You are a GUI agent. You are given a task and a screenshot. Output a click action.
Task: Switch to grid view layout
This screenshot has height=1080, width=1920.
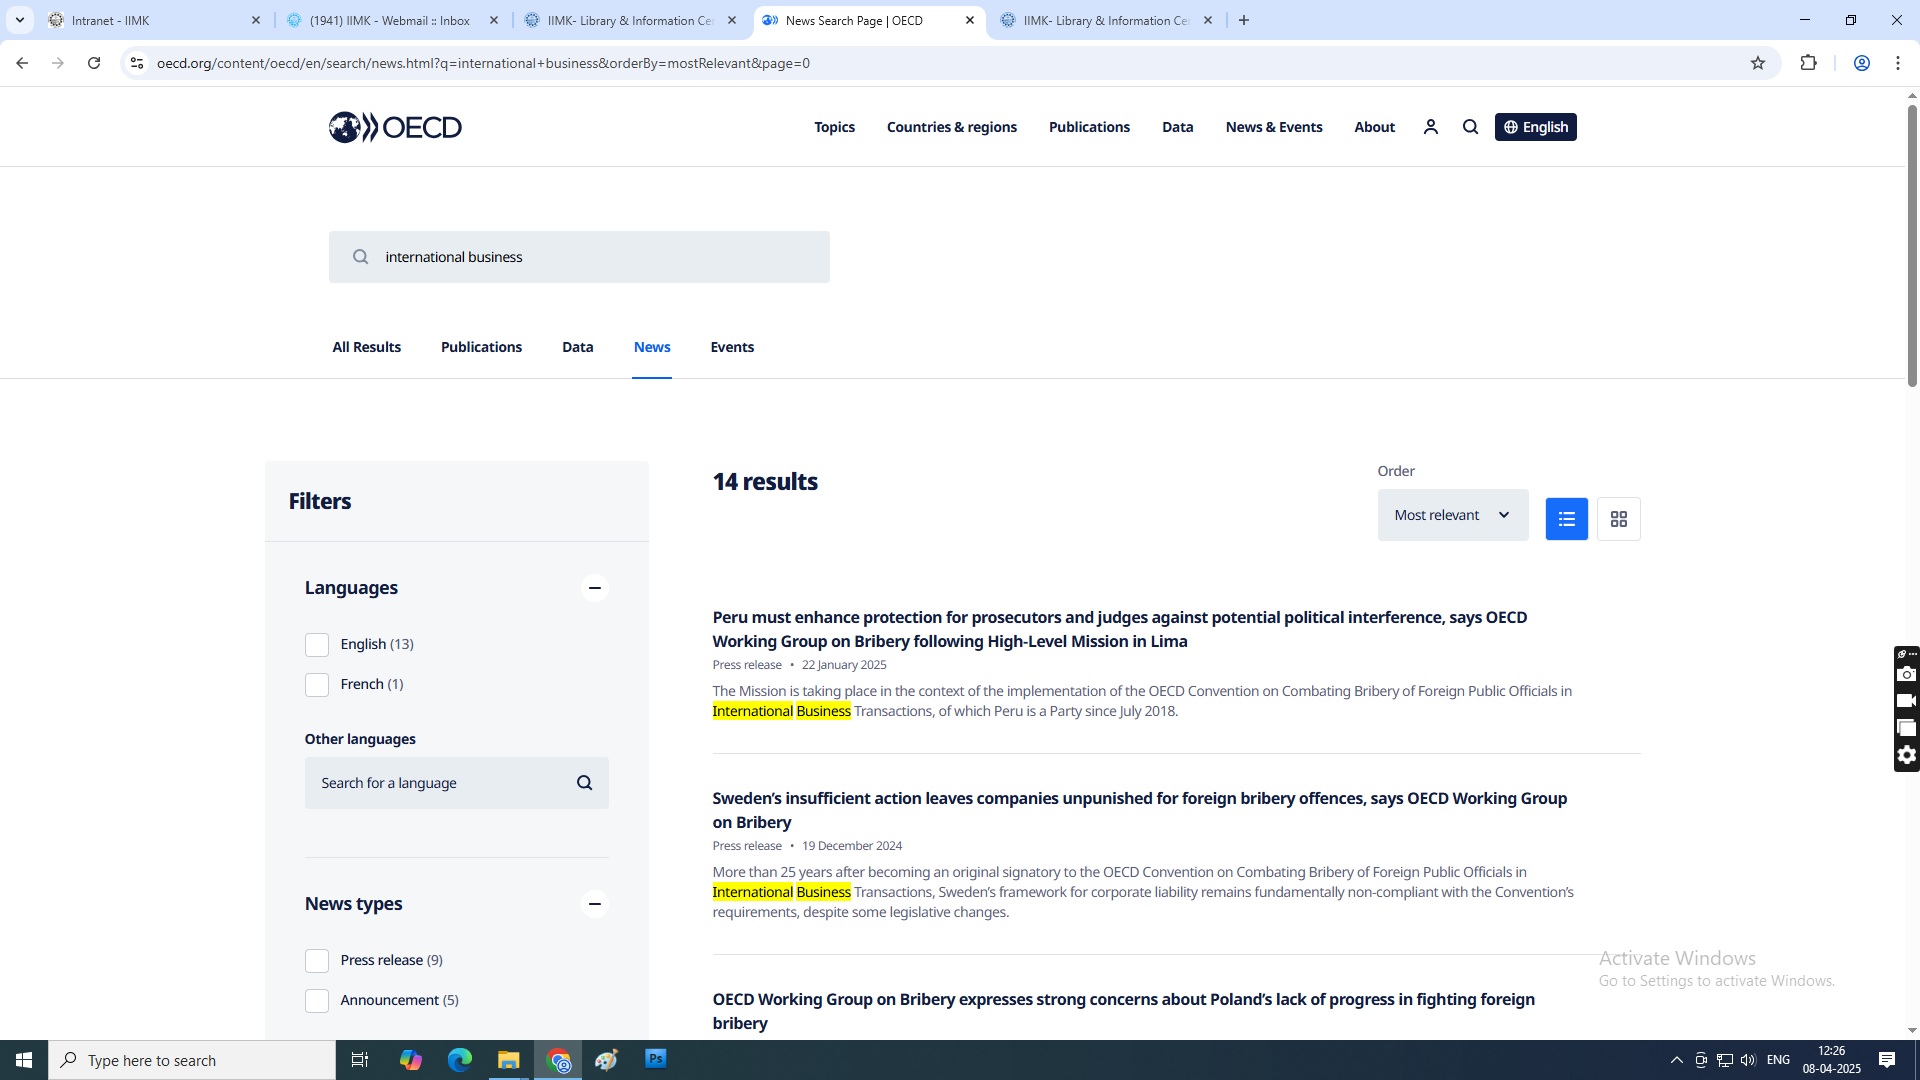click(x=1618, y=519)
